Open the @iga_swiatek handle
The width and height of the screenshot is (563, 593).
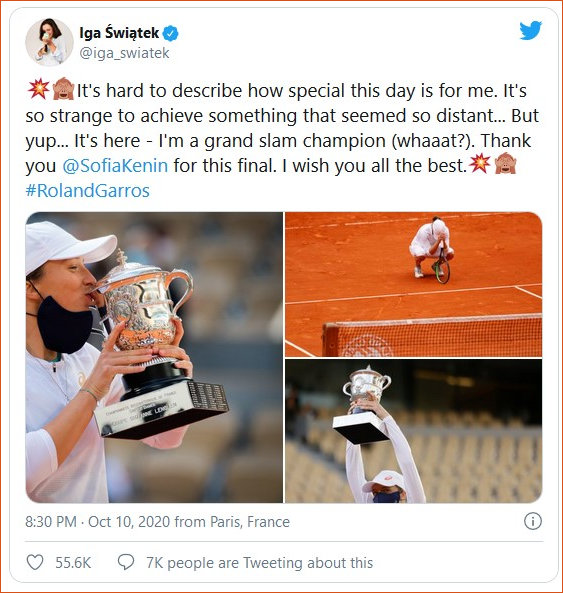(x=124, y=53)
